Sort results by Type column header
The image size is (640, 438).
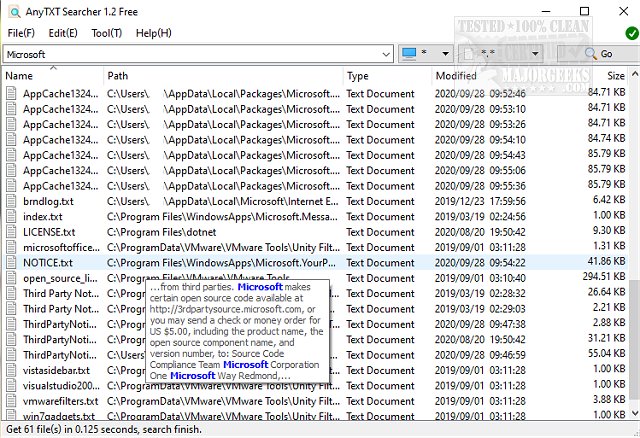[x=387, y=76]
